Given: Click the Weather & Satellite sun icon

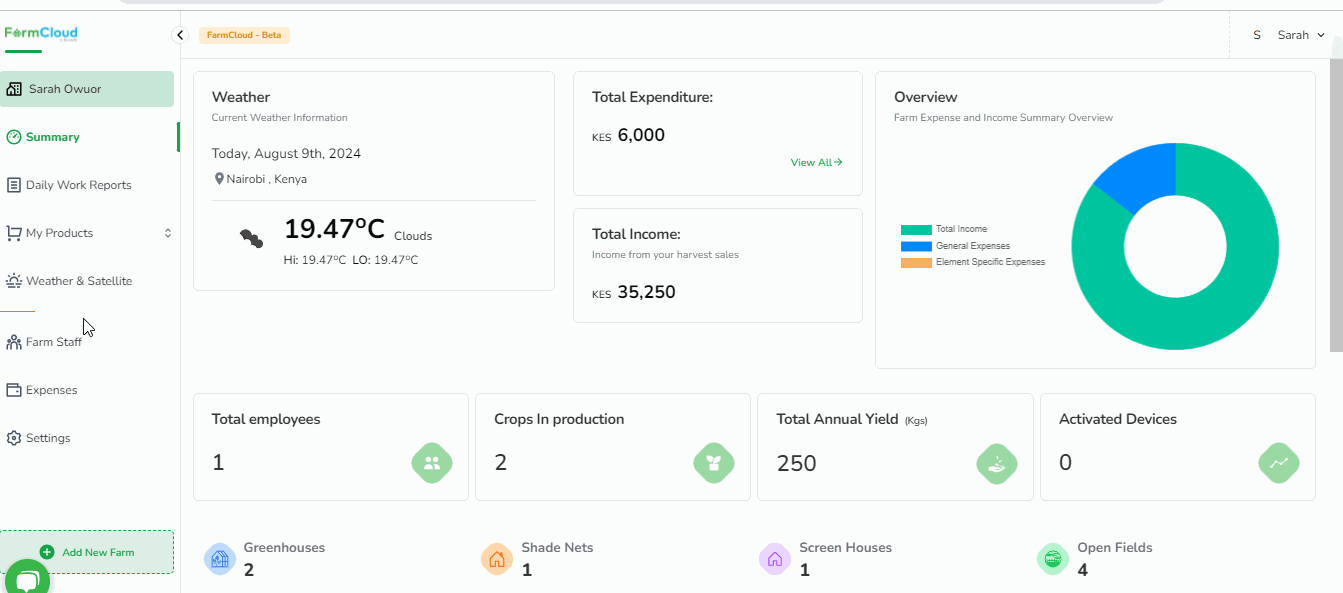Looking at the screenshot, I should (14, 281).
